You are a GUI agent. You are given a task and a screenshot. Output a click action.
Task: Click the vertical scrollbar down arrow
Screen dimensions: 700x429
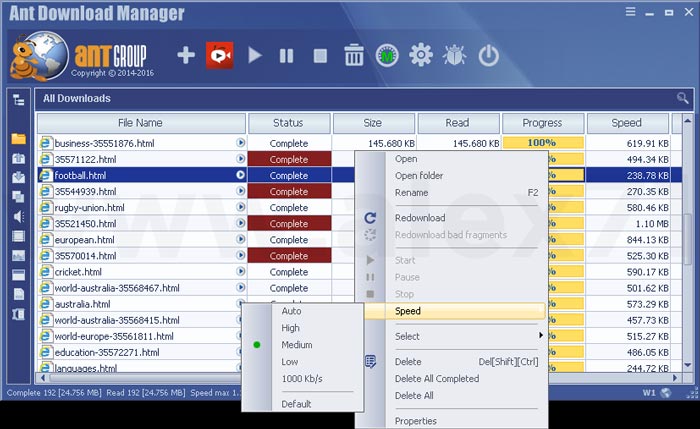688,366
